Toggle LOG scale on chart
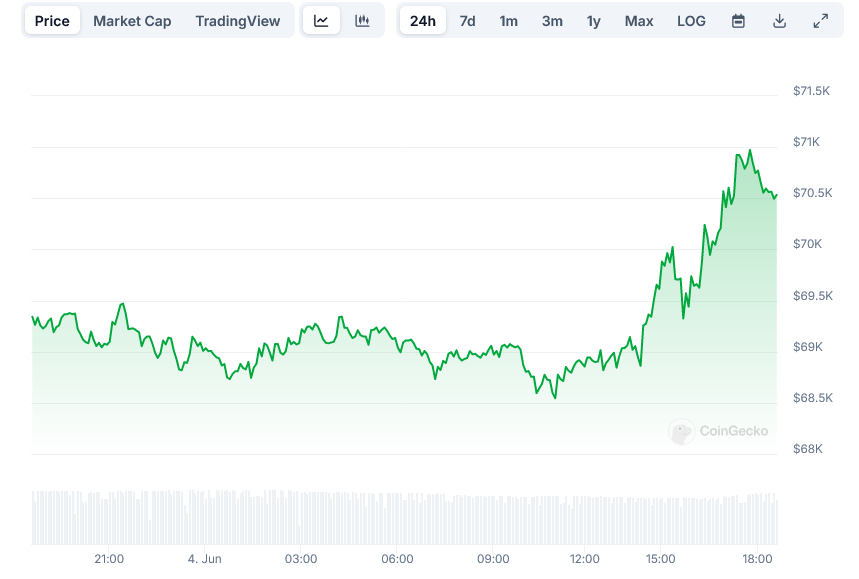859x579 pixels. [x=691, y=21]
